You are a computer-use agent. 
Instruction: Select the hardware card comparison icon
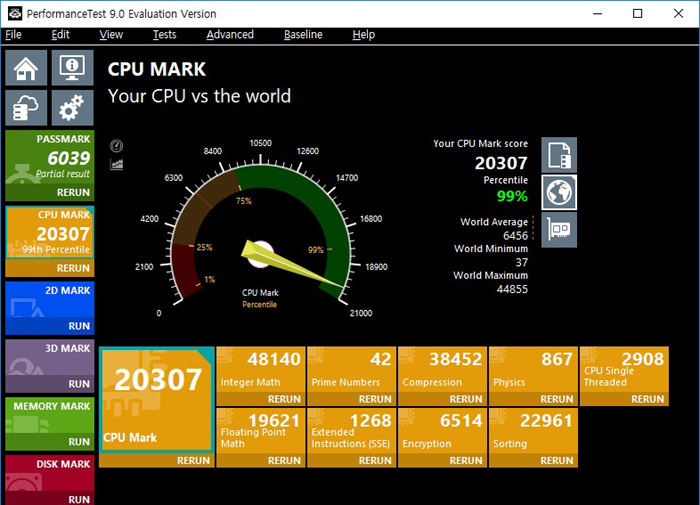[x=559, y=230]
